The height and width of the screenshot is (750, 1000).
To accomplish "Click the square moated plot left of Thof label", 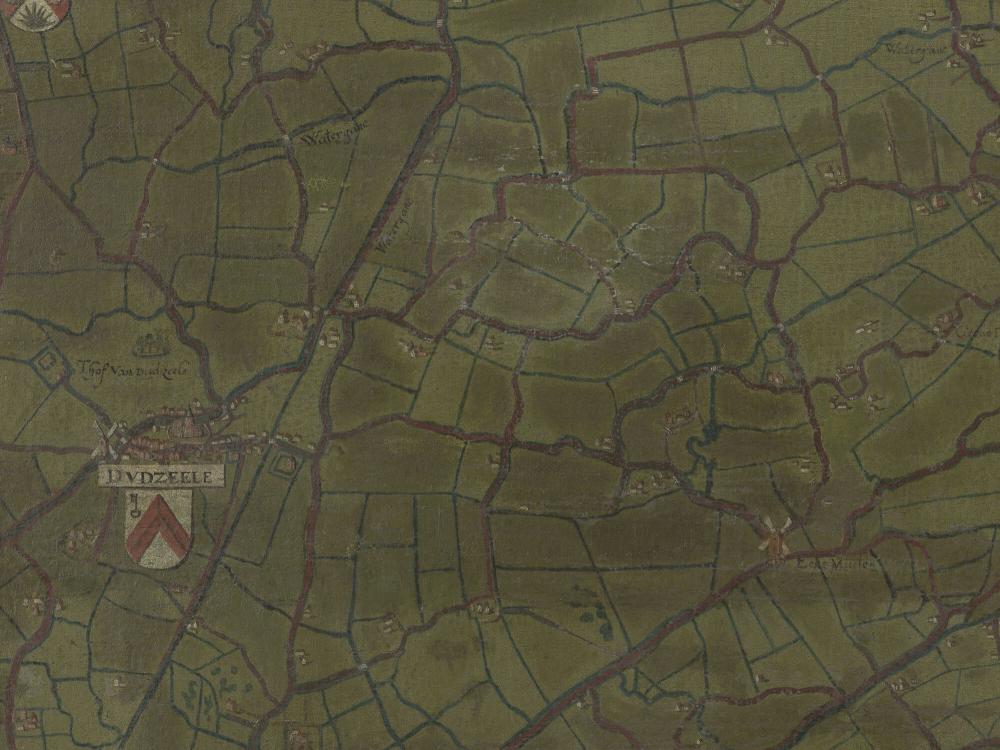I will tap(46, 362).
